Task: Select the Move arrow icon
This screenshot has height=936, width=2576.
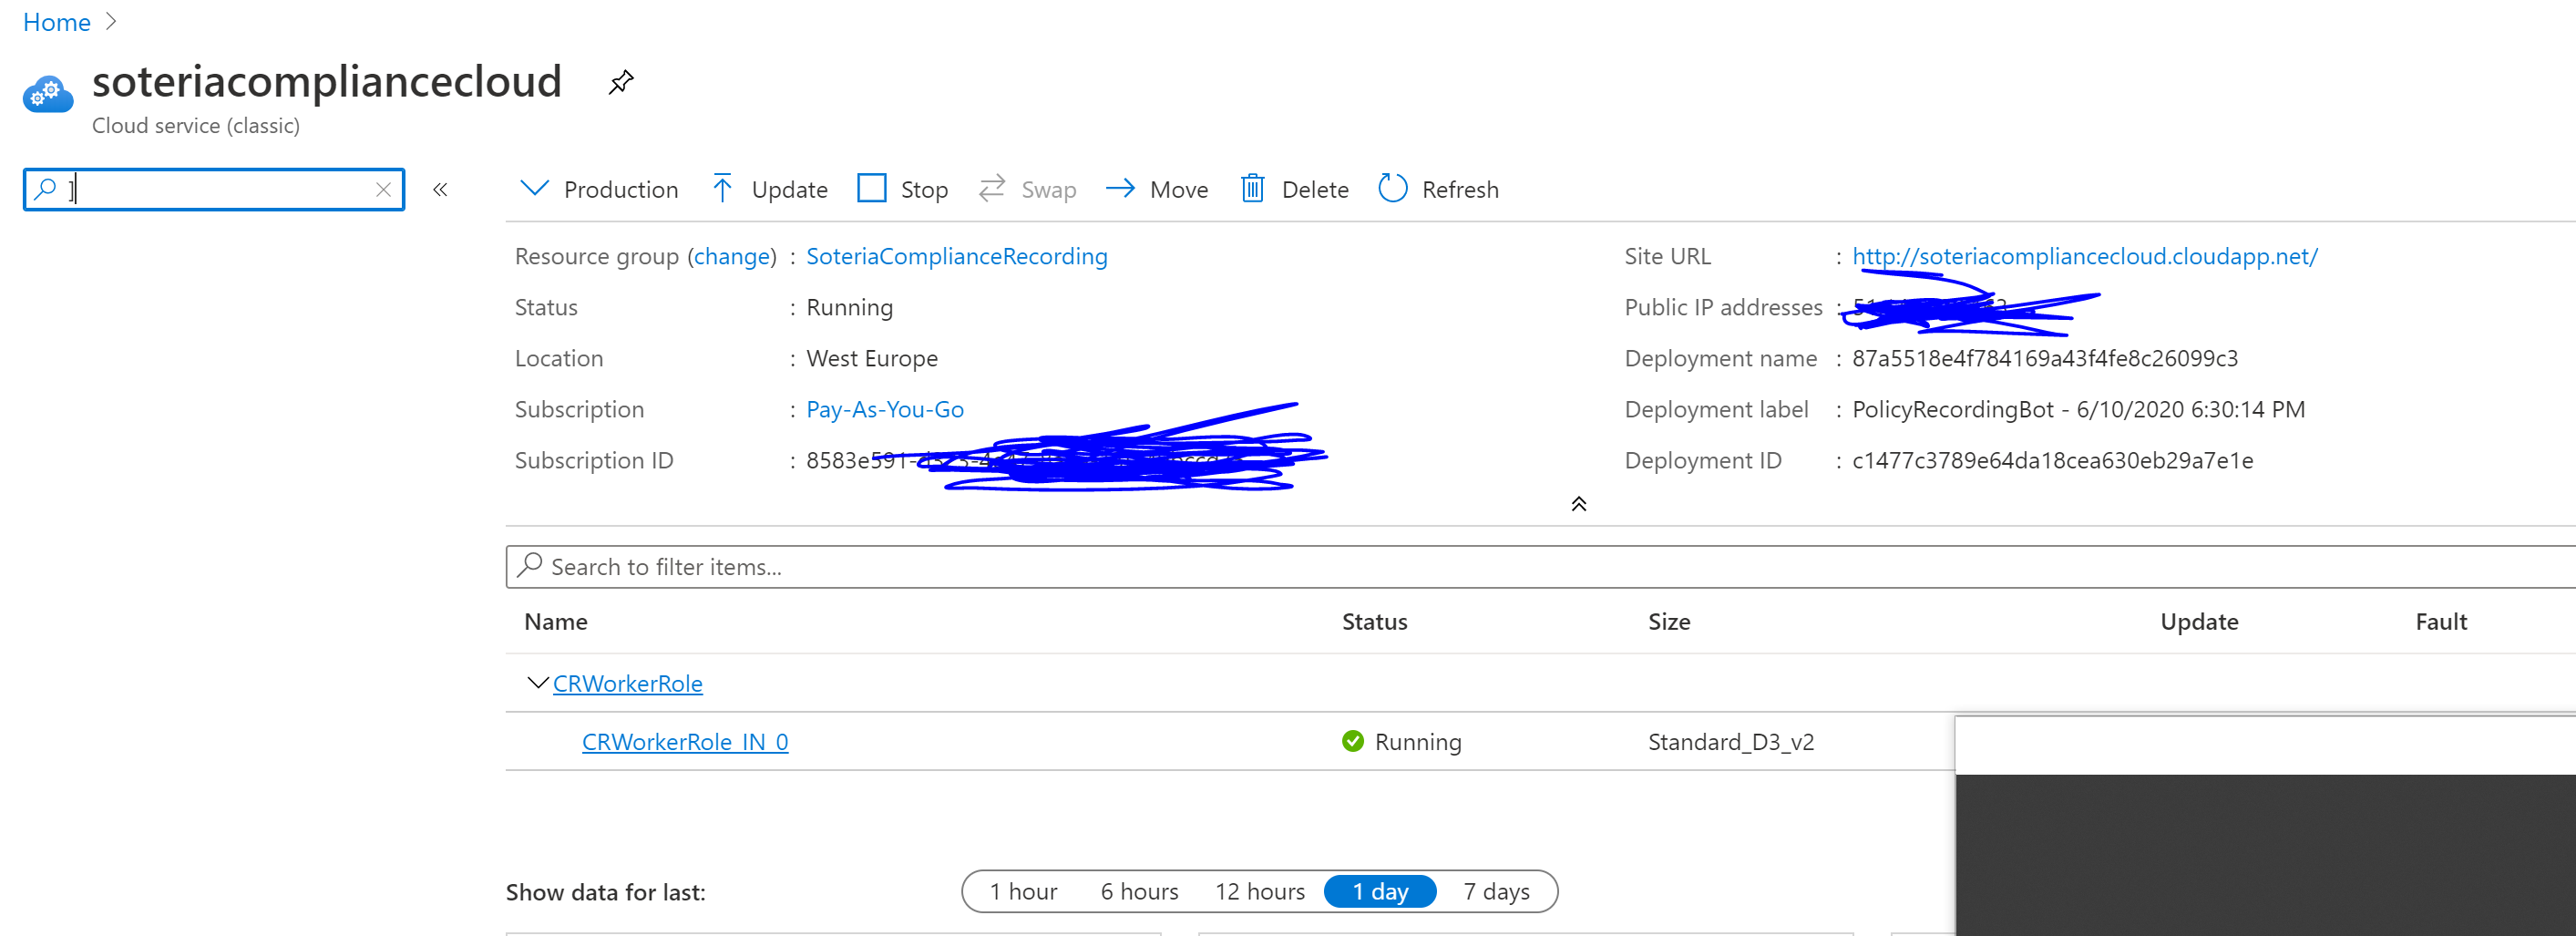Action: [1119, 188]
